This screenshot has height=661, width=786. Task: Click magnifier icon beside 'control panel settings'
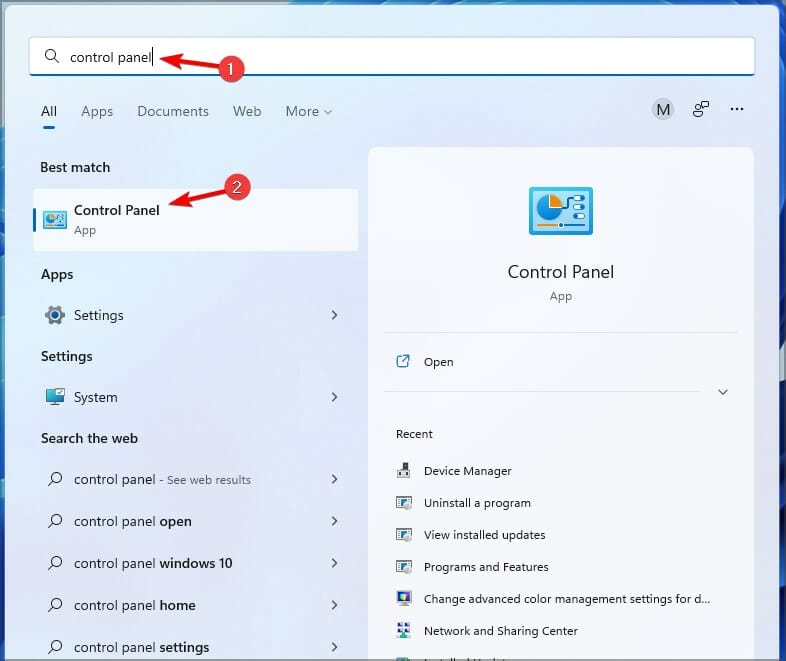click(x=55, y=646)
